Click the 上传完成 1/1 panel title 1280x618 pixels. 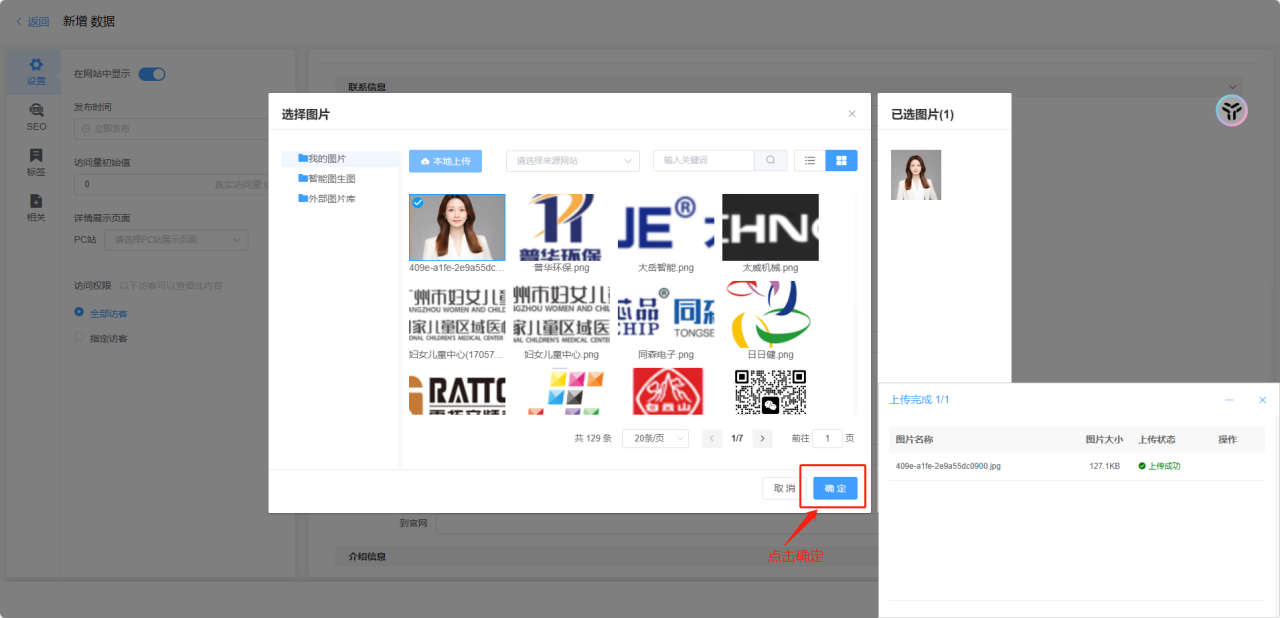point(919,400)
